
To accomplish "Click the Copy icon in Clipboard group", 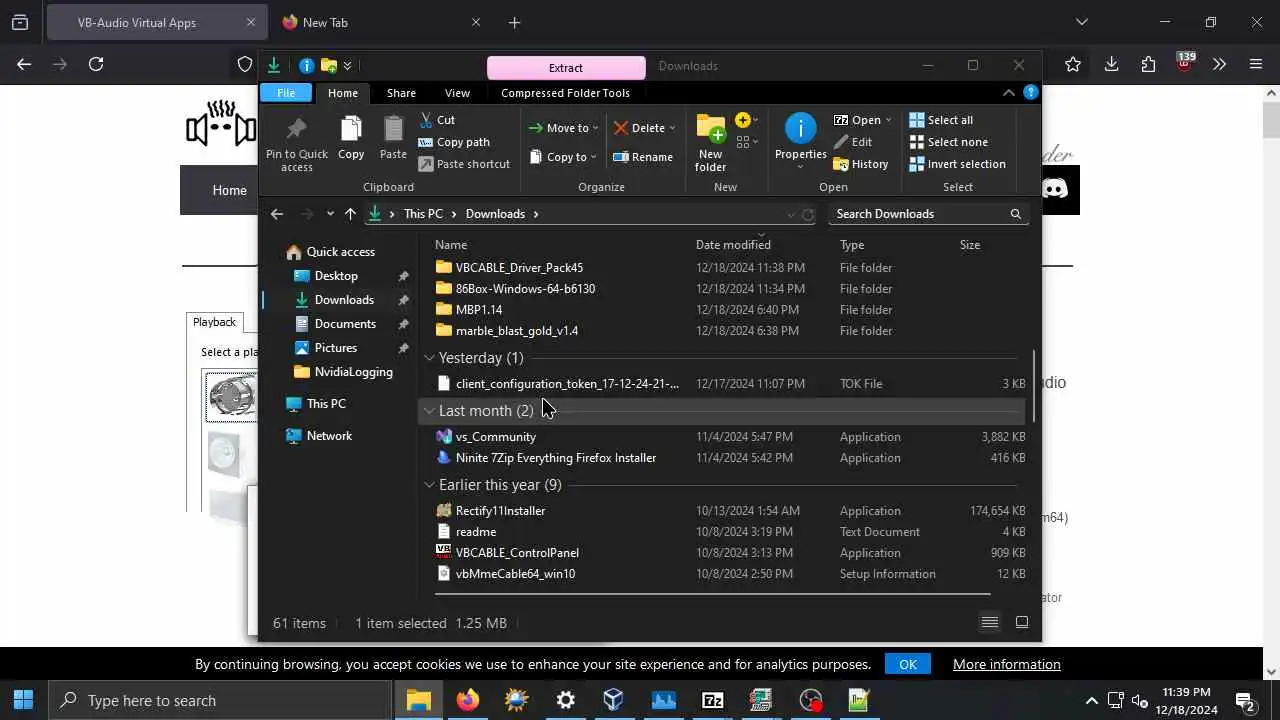I will [x=351, y=129].
